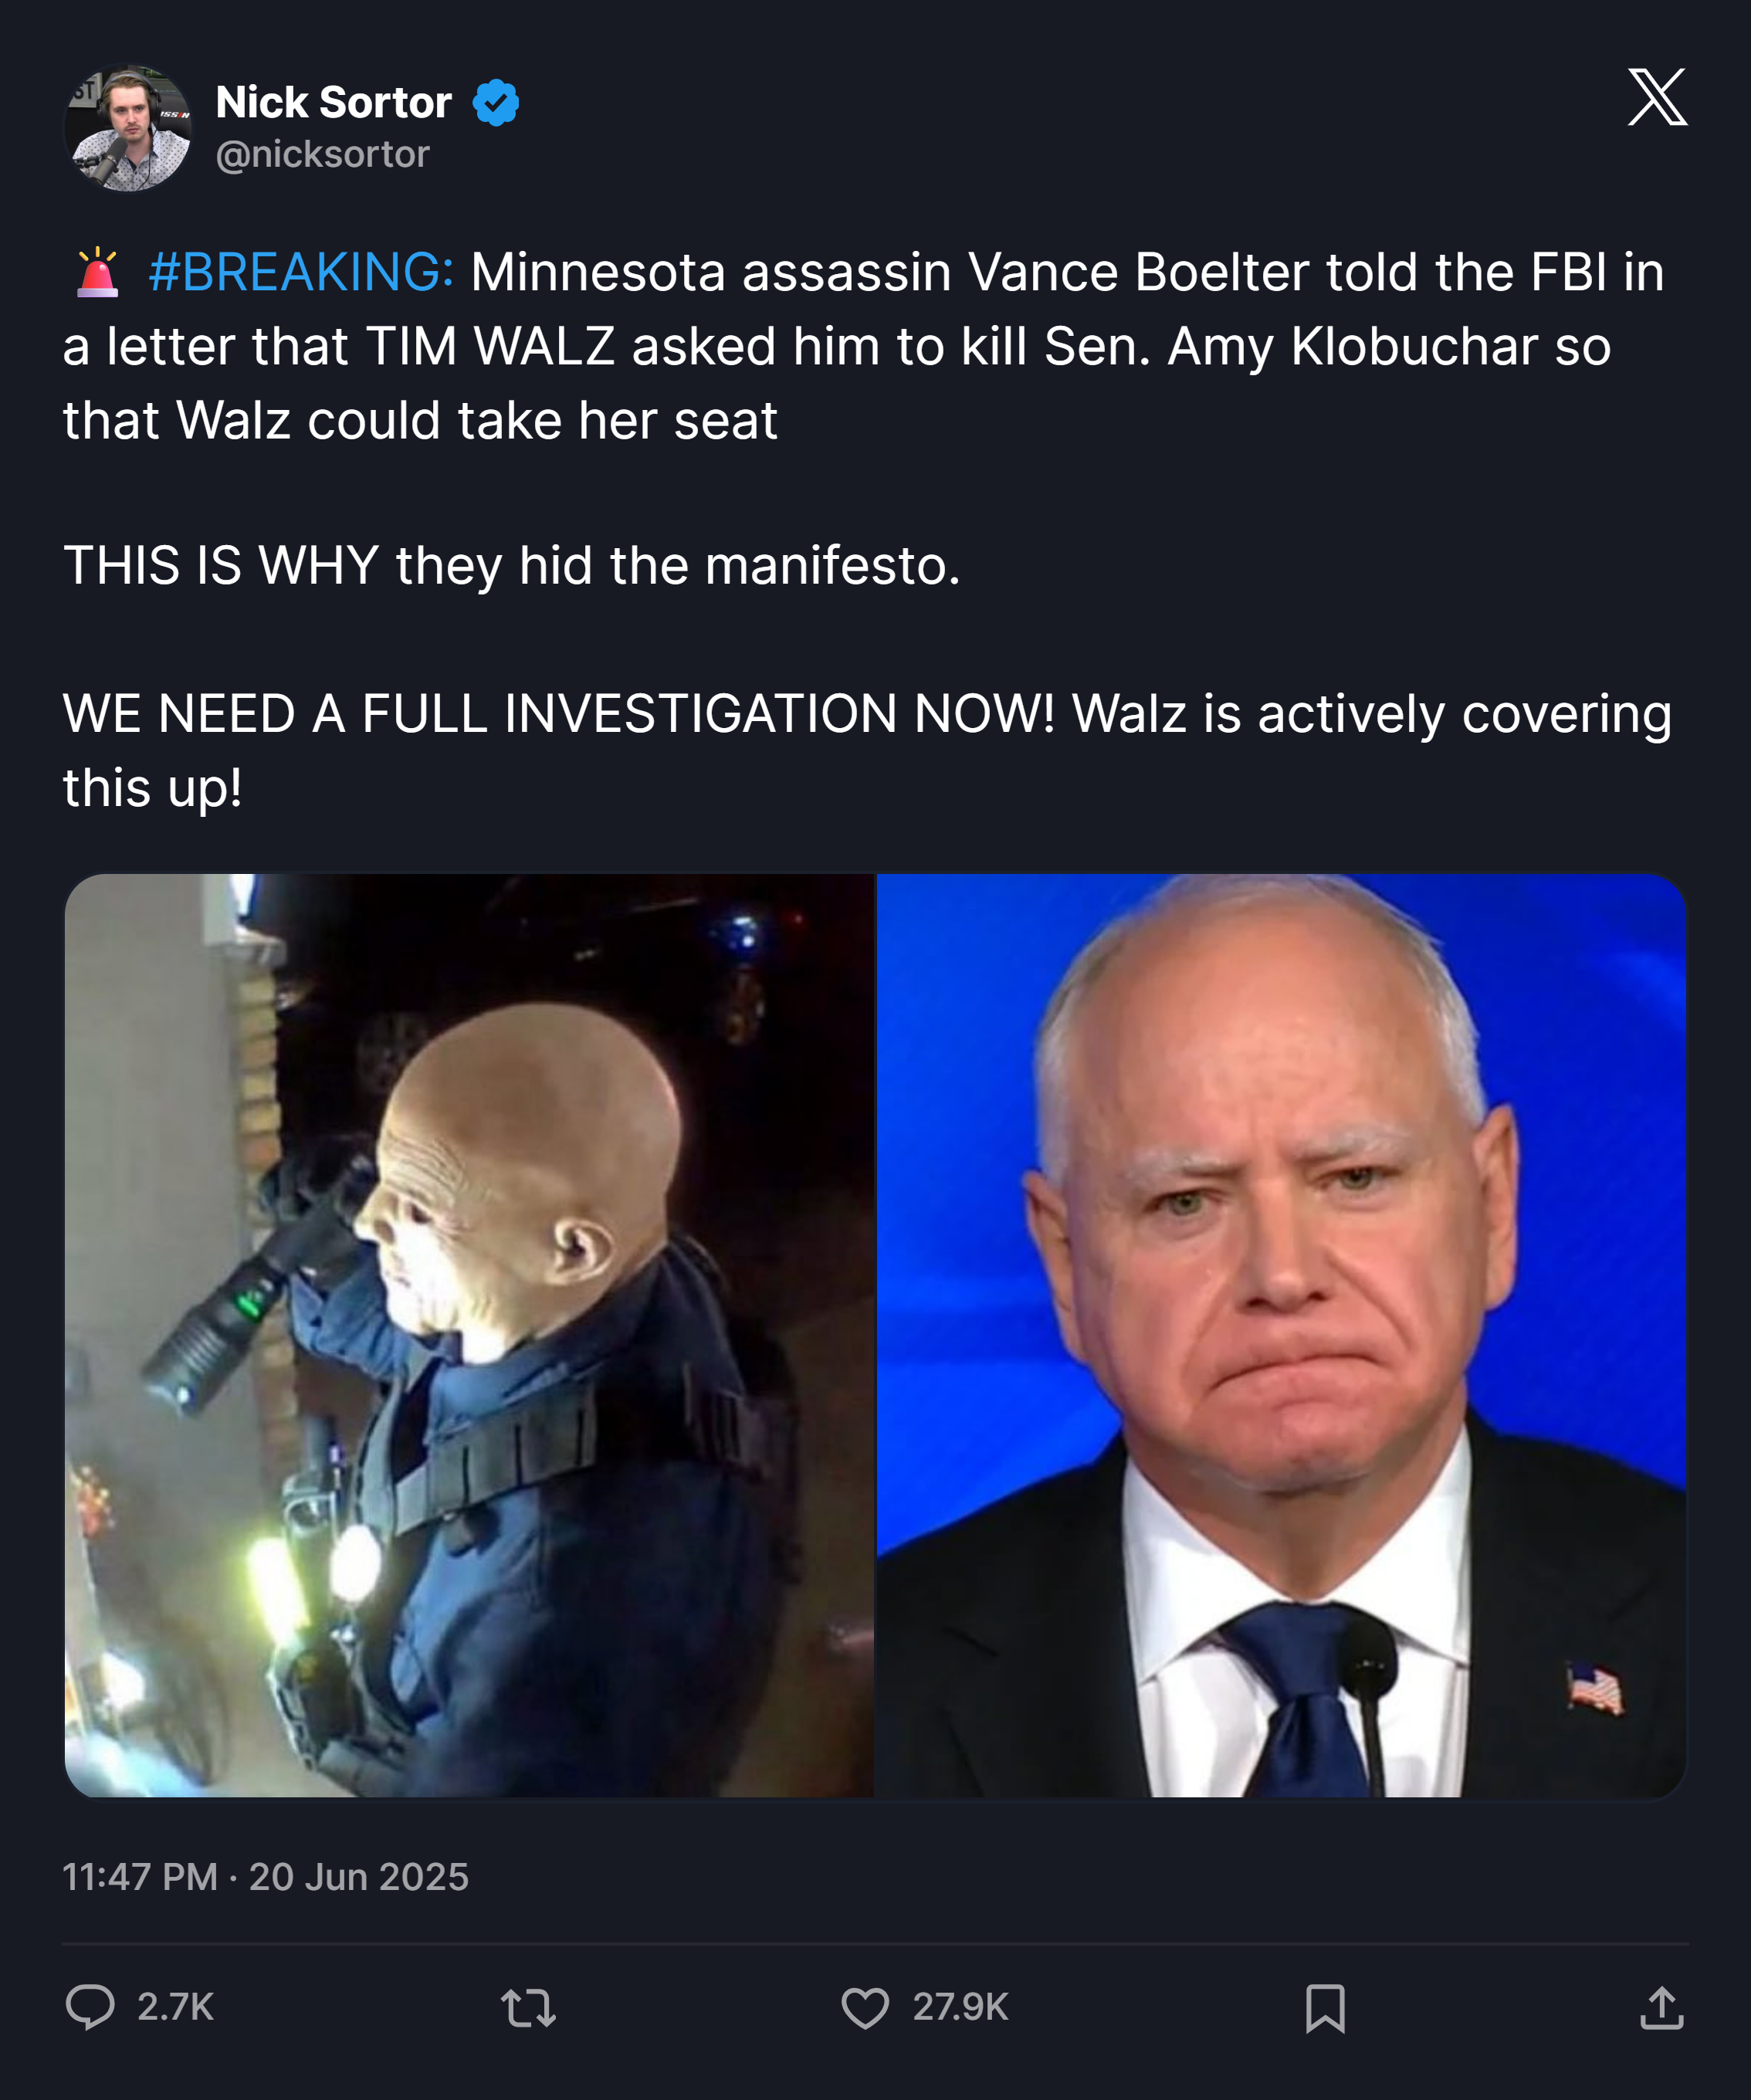Click the reply speech bubble icon
Image resolution: width=1751 pixels, height=2100 pixels.
(x=90, y=2007)
